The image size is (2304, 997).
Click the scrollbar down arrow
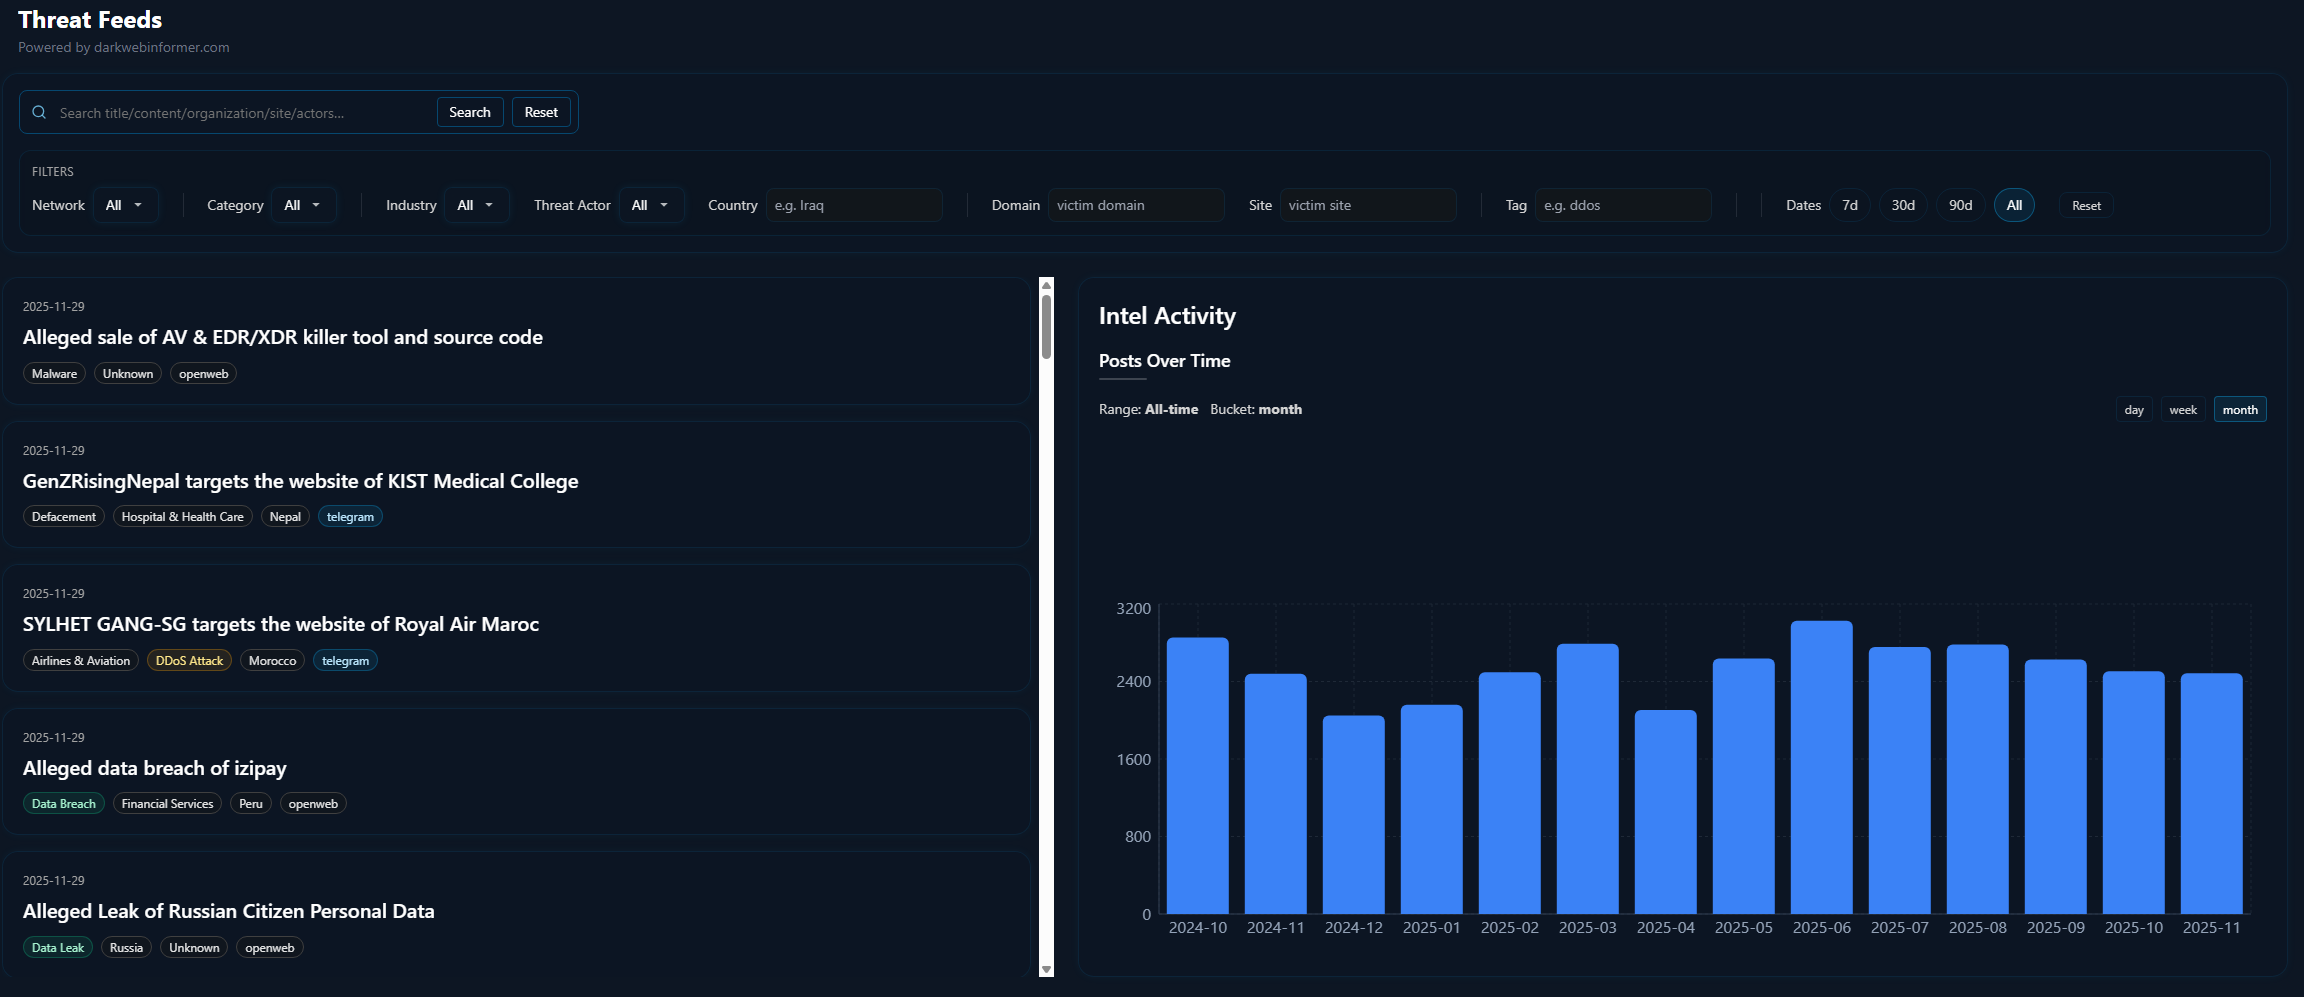pos(1046,969)
